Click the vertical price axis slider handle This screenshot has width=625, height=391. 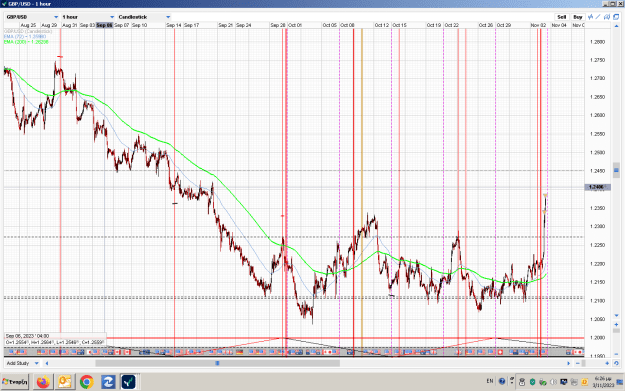click(x=616, y=170)
